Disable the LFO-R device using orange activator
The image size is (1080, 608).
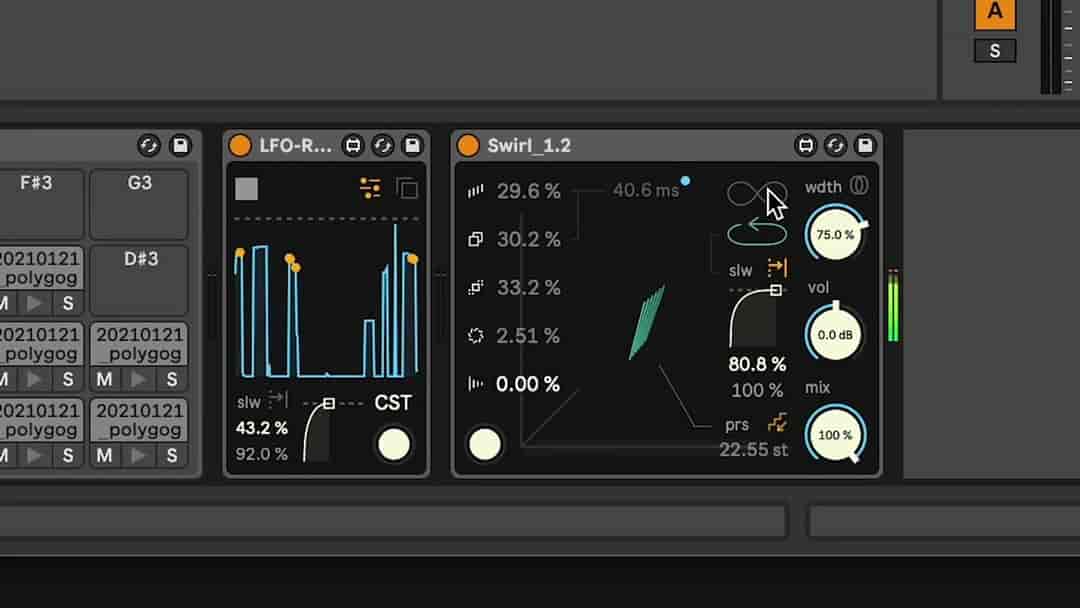(x=240, y=146)
